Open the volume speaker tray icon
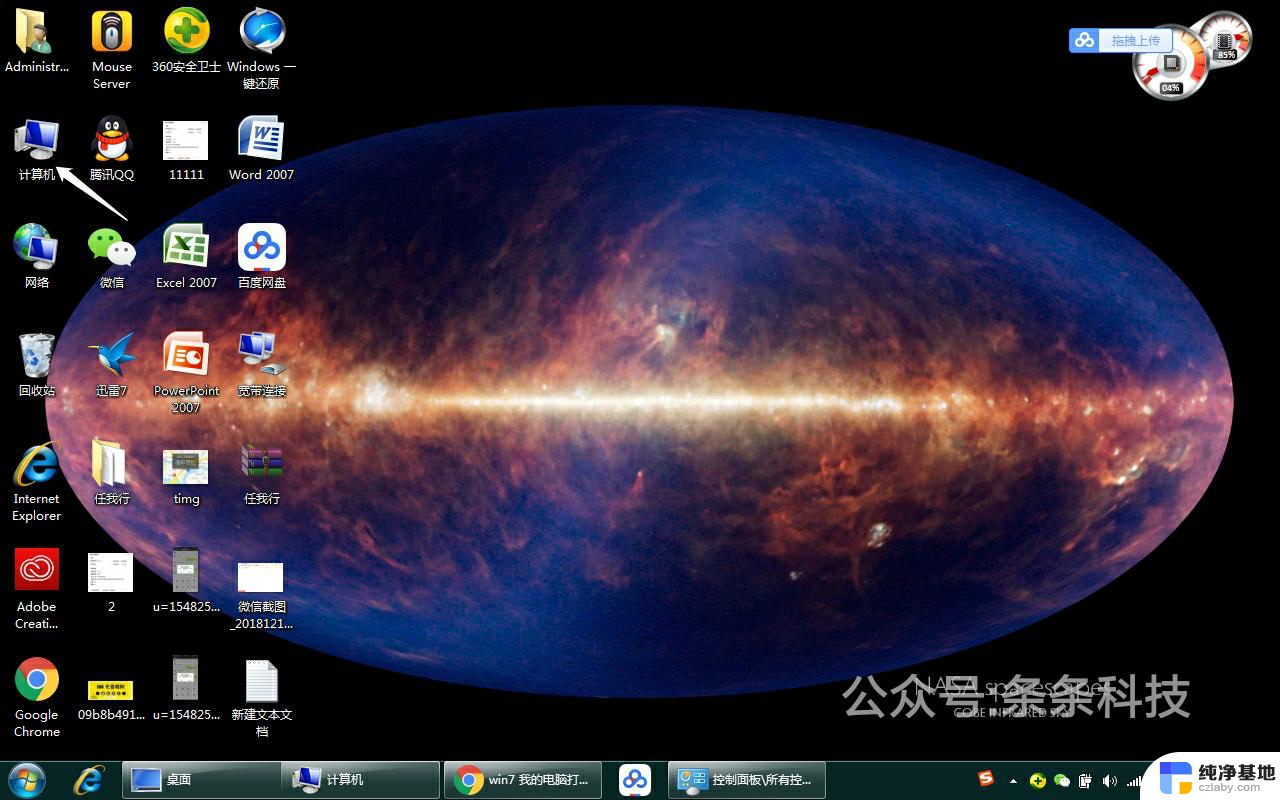Image resolution: width=1280 pixels, height=800 pixels. (x=1110, y=780)
